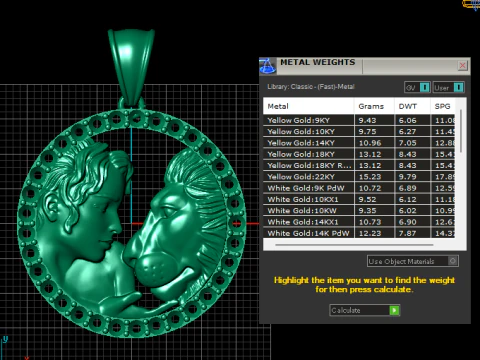
Task: Click the 6.02 DWT value
Action: point(408,211)
